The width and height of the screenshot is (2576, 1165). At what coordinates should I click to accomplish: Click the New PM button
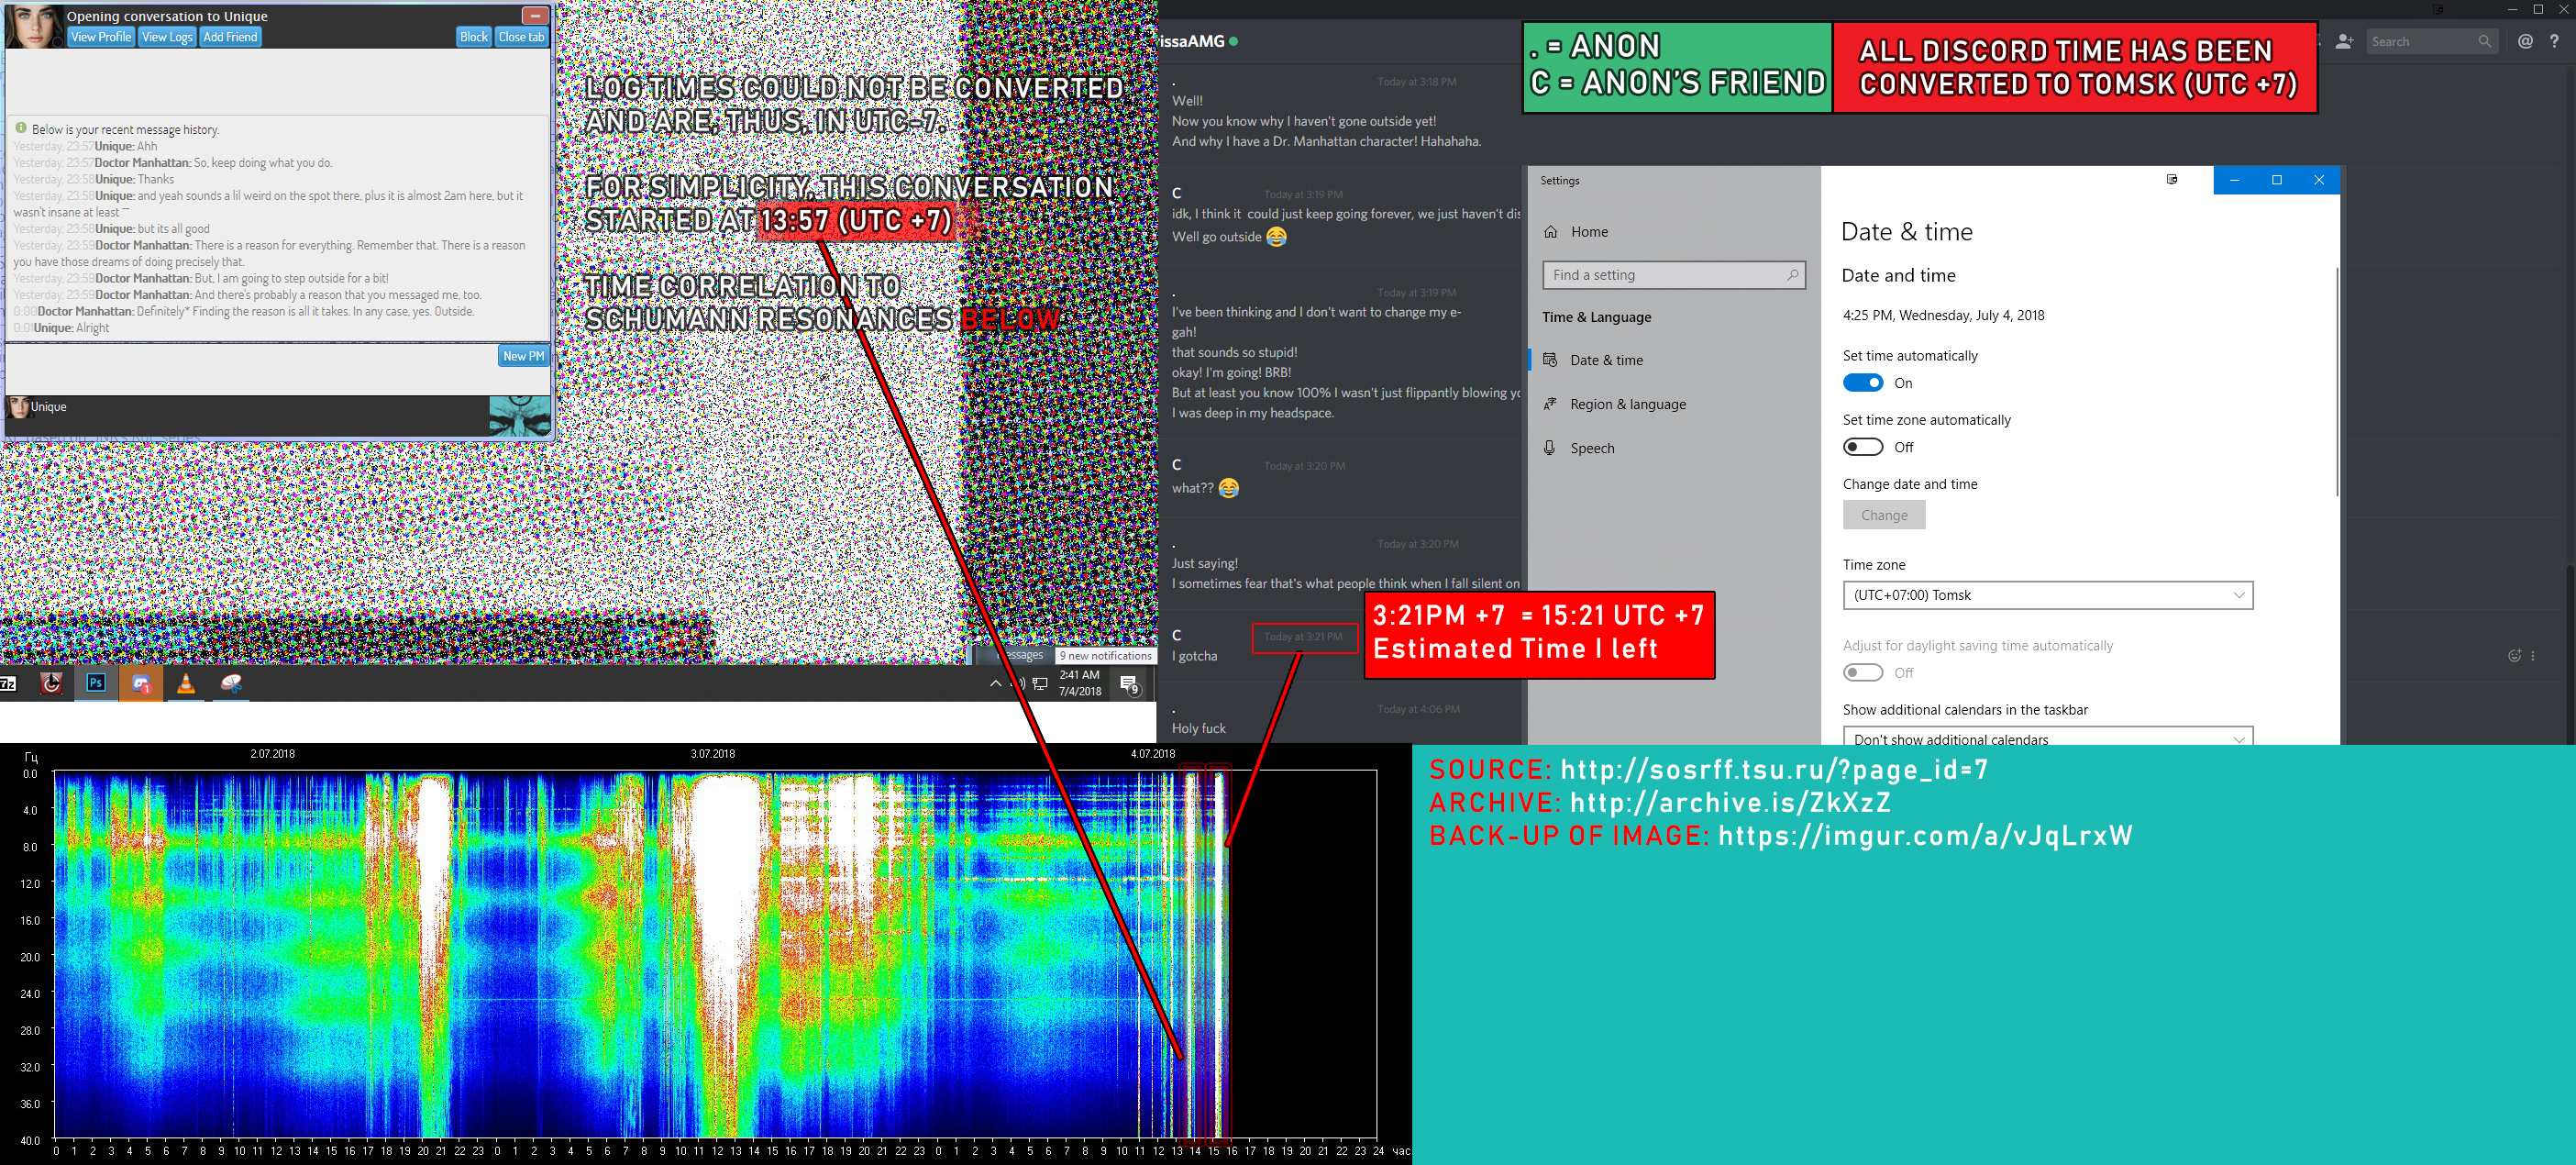(x=523, y=356)
